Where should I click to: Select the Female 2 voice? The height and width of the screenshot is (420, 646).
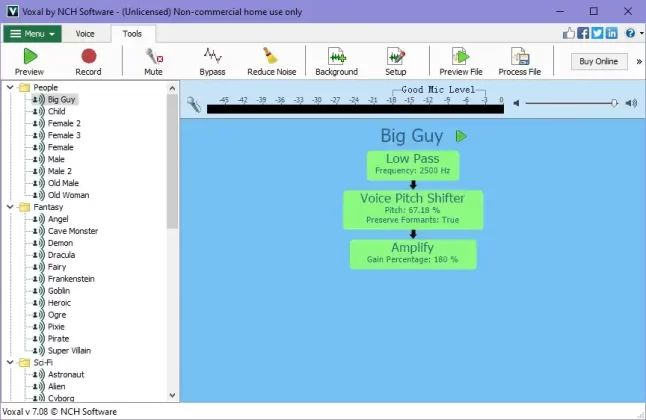pos(64,123)
